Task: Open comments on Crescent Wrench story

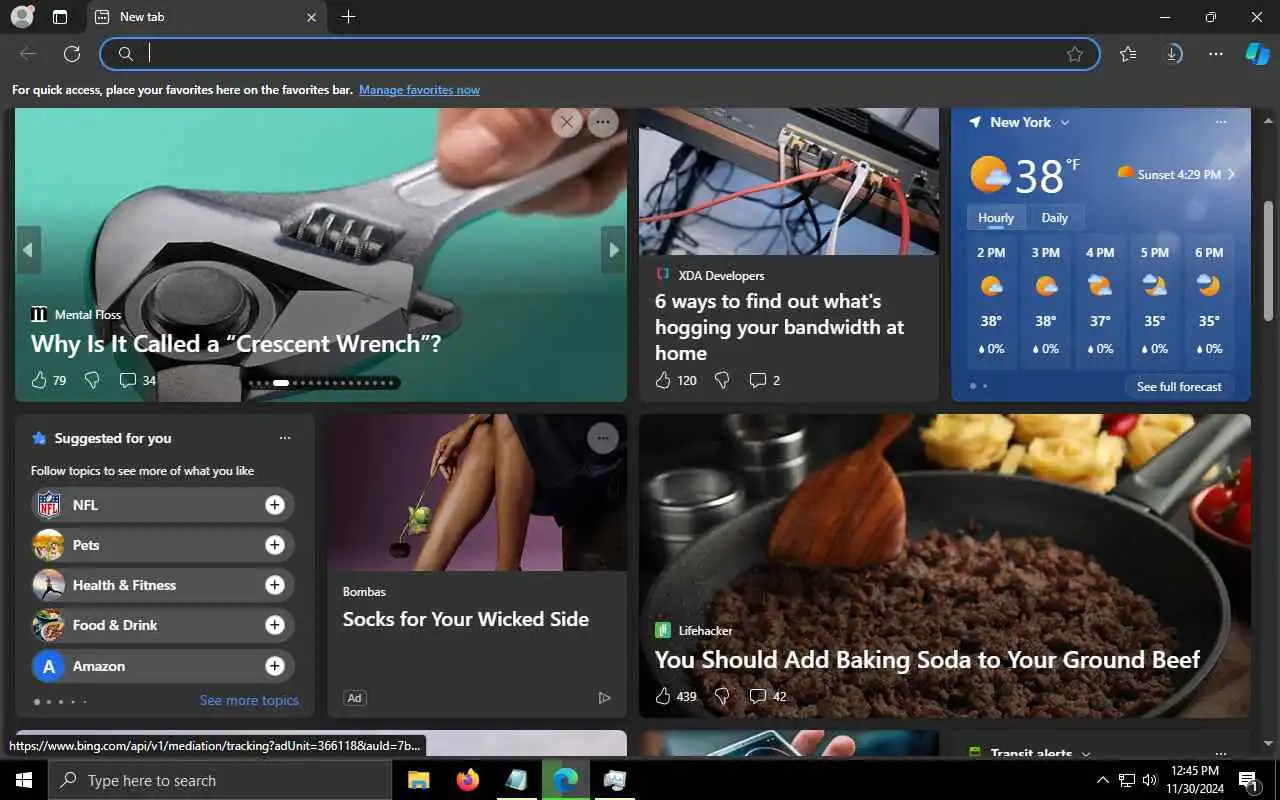Action: point(137,380)
